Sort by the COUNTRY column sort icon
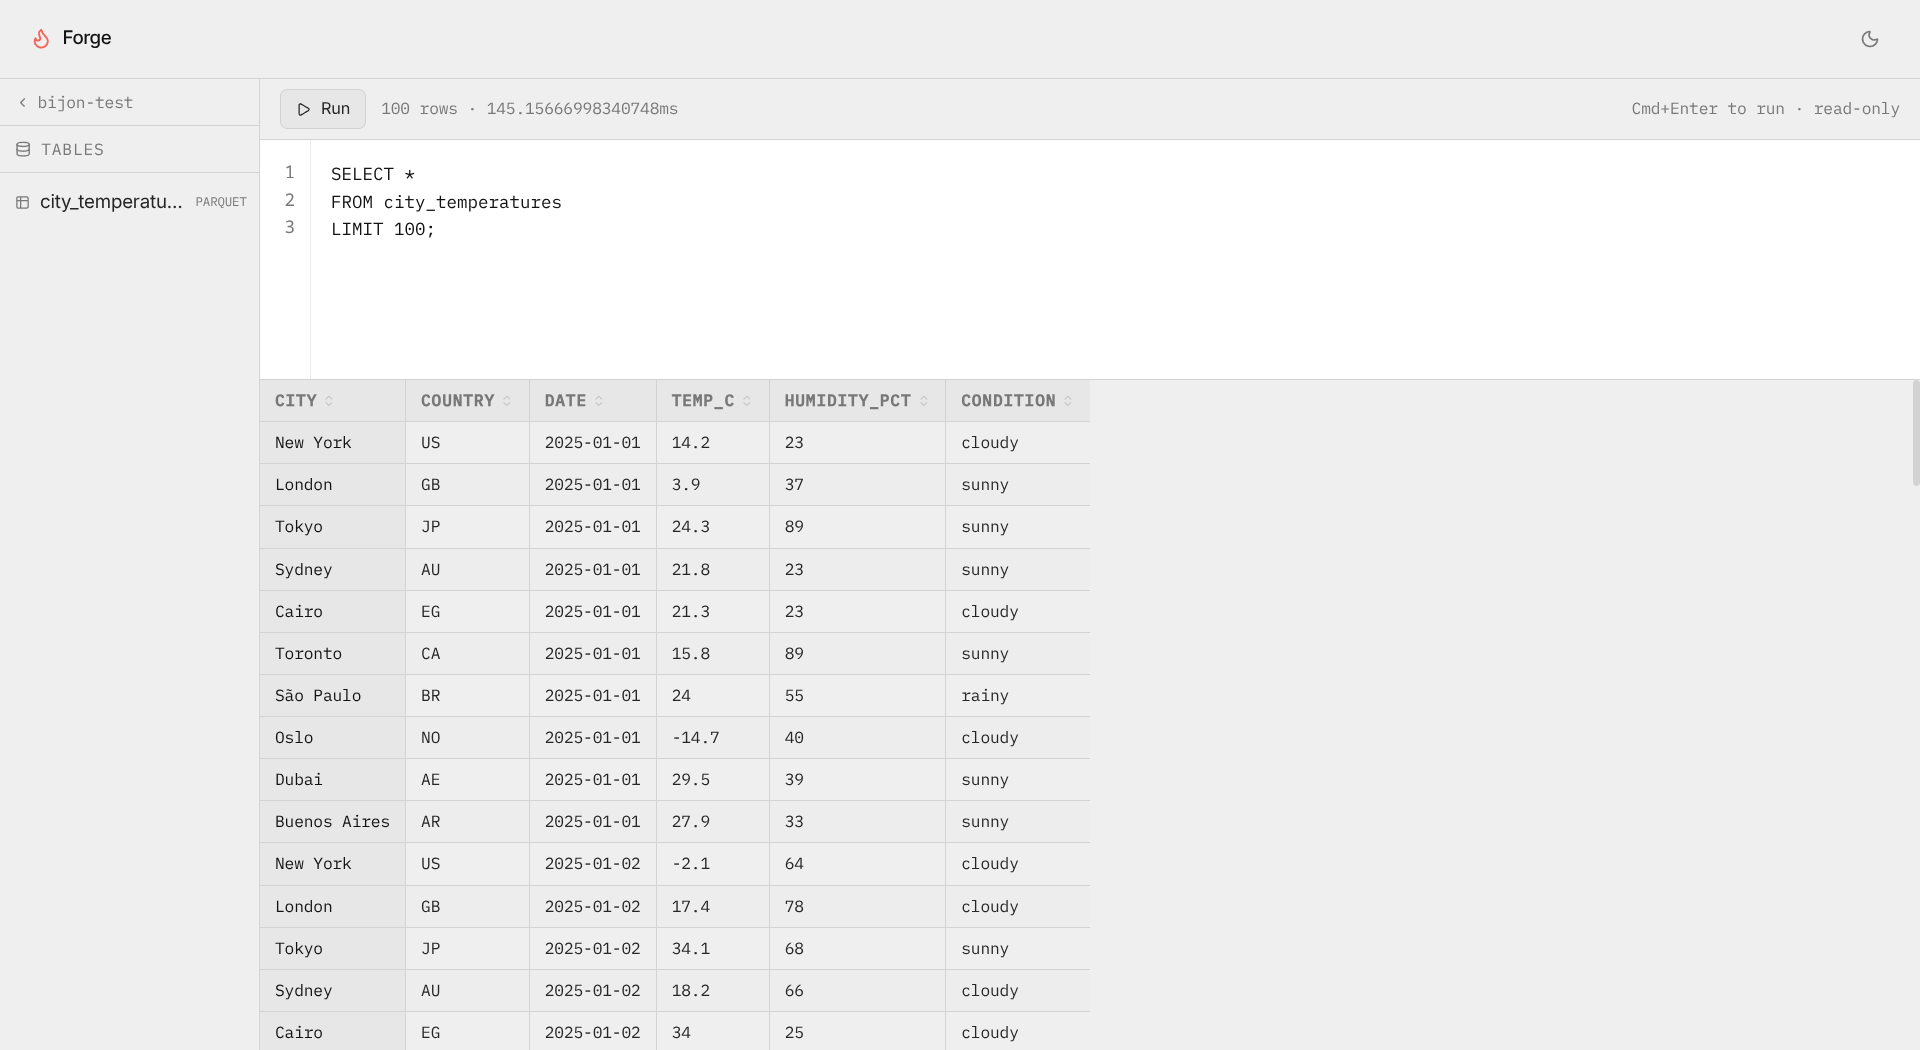This screenshot has height=1050, width=1920. [507, 401]
